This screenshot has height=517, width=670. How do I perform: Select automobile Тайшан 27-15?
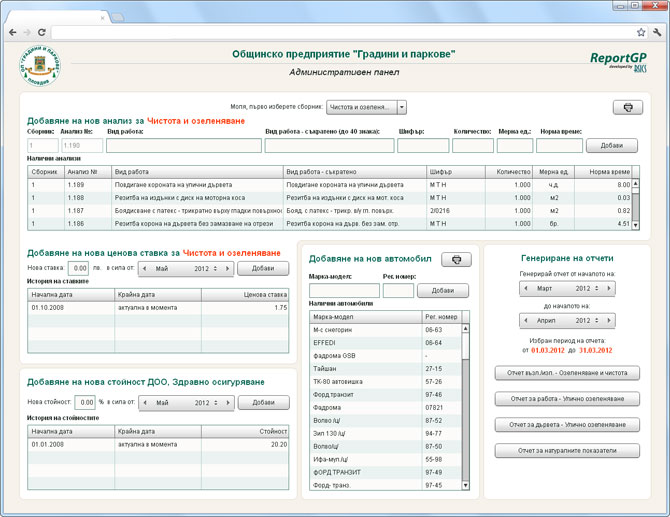pos(386,369)
